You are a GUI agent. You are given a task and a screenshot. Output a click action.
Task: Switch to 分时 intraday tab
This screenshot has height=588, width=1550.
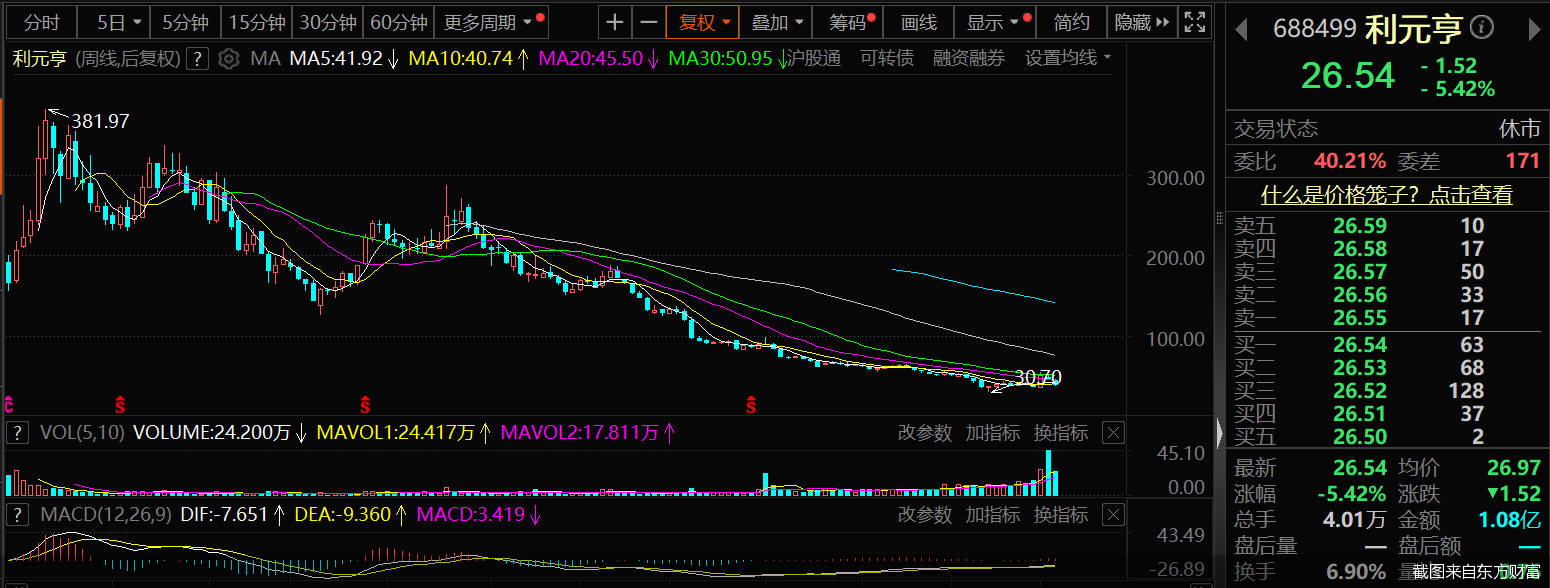(42, 22)
